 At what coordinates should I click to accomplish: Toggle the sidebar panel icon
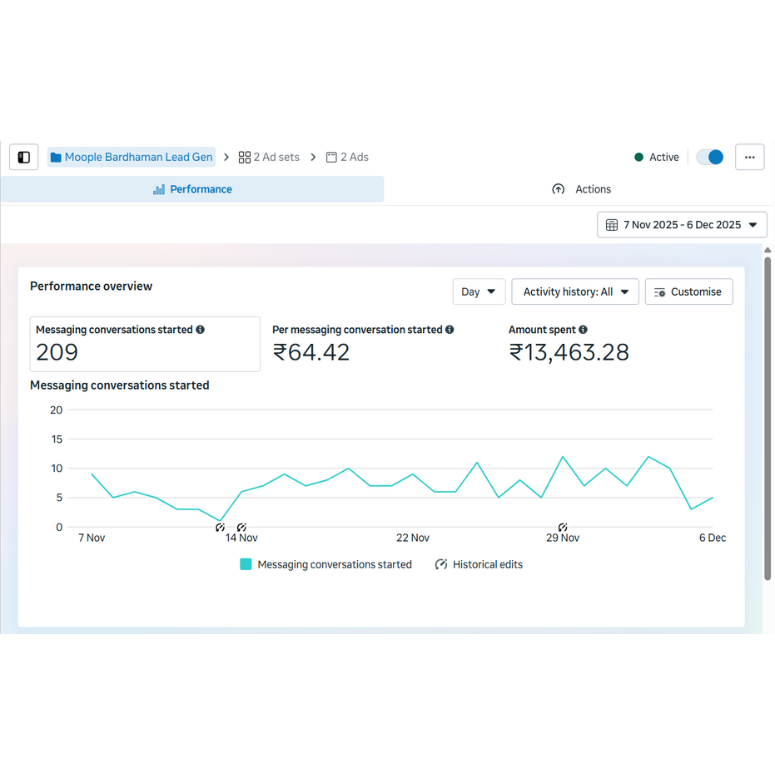pyautogui.click(x=24, y=157)
